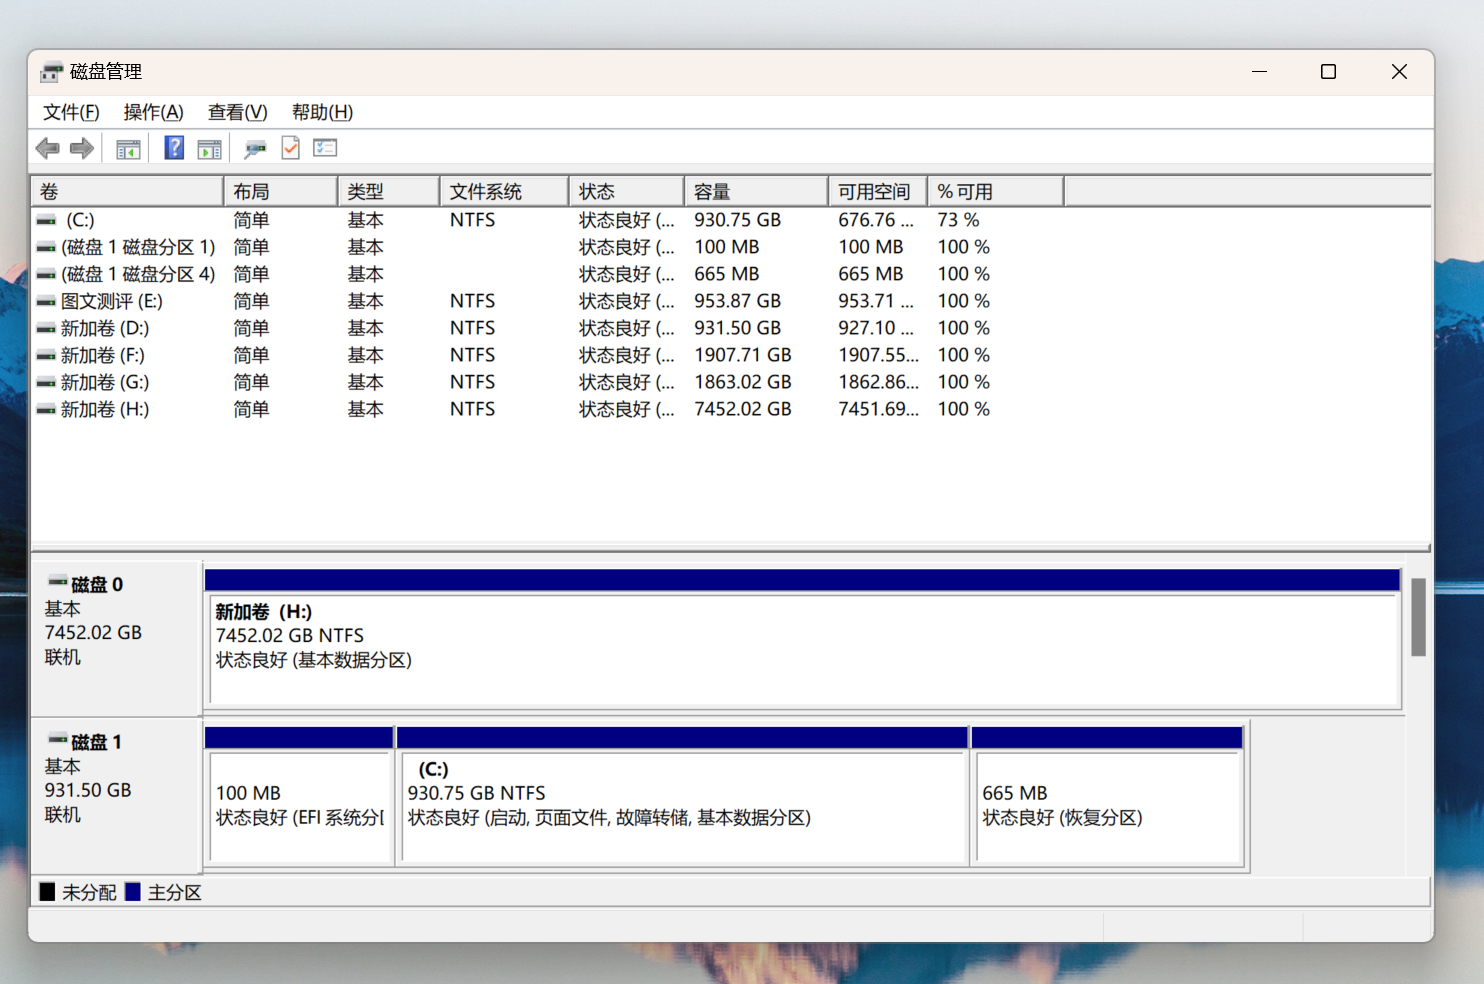Toggle the show/hide action pane icon
This screenshot has height=984, width=1484.
(x=209, y=149)
